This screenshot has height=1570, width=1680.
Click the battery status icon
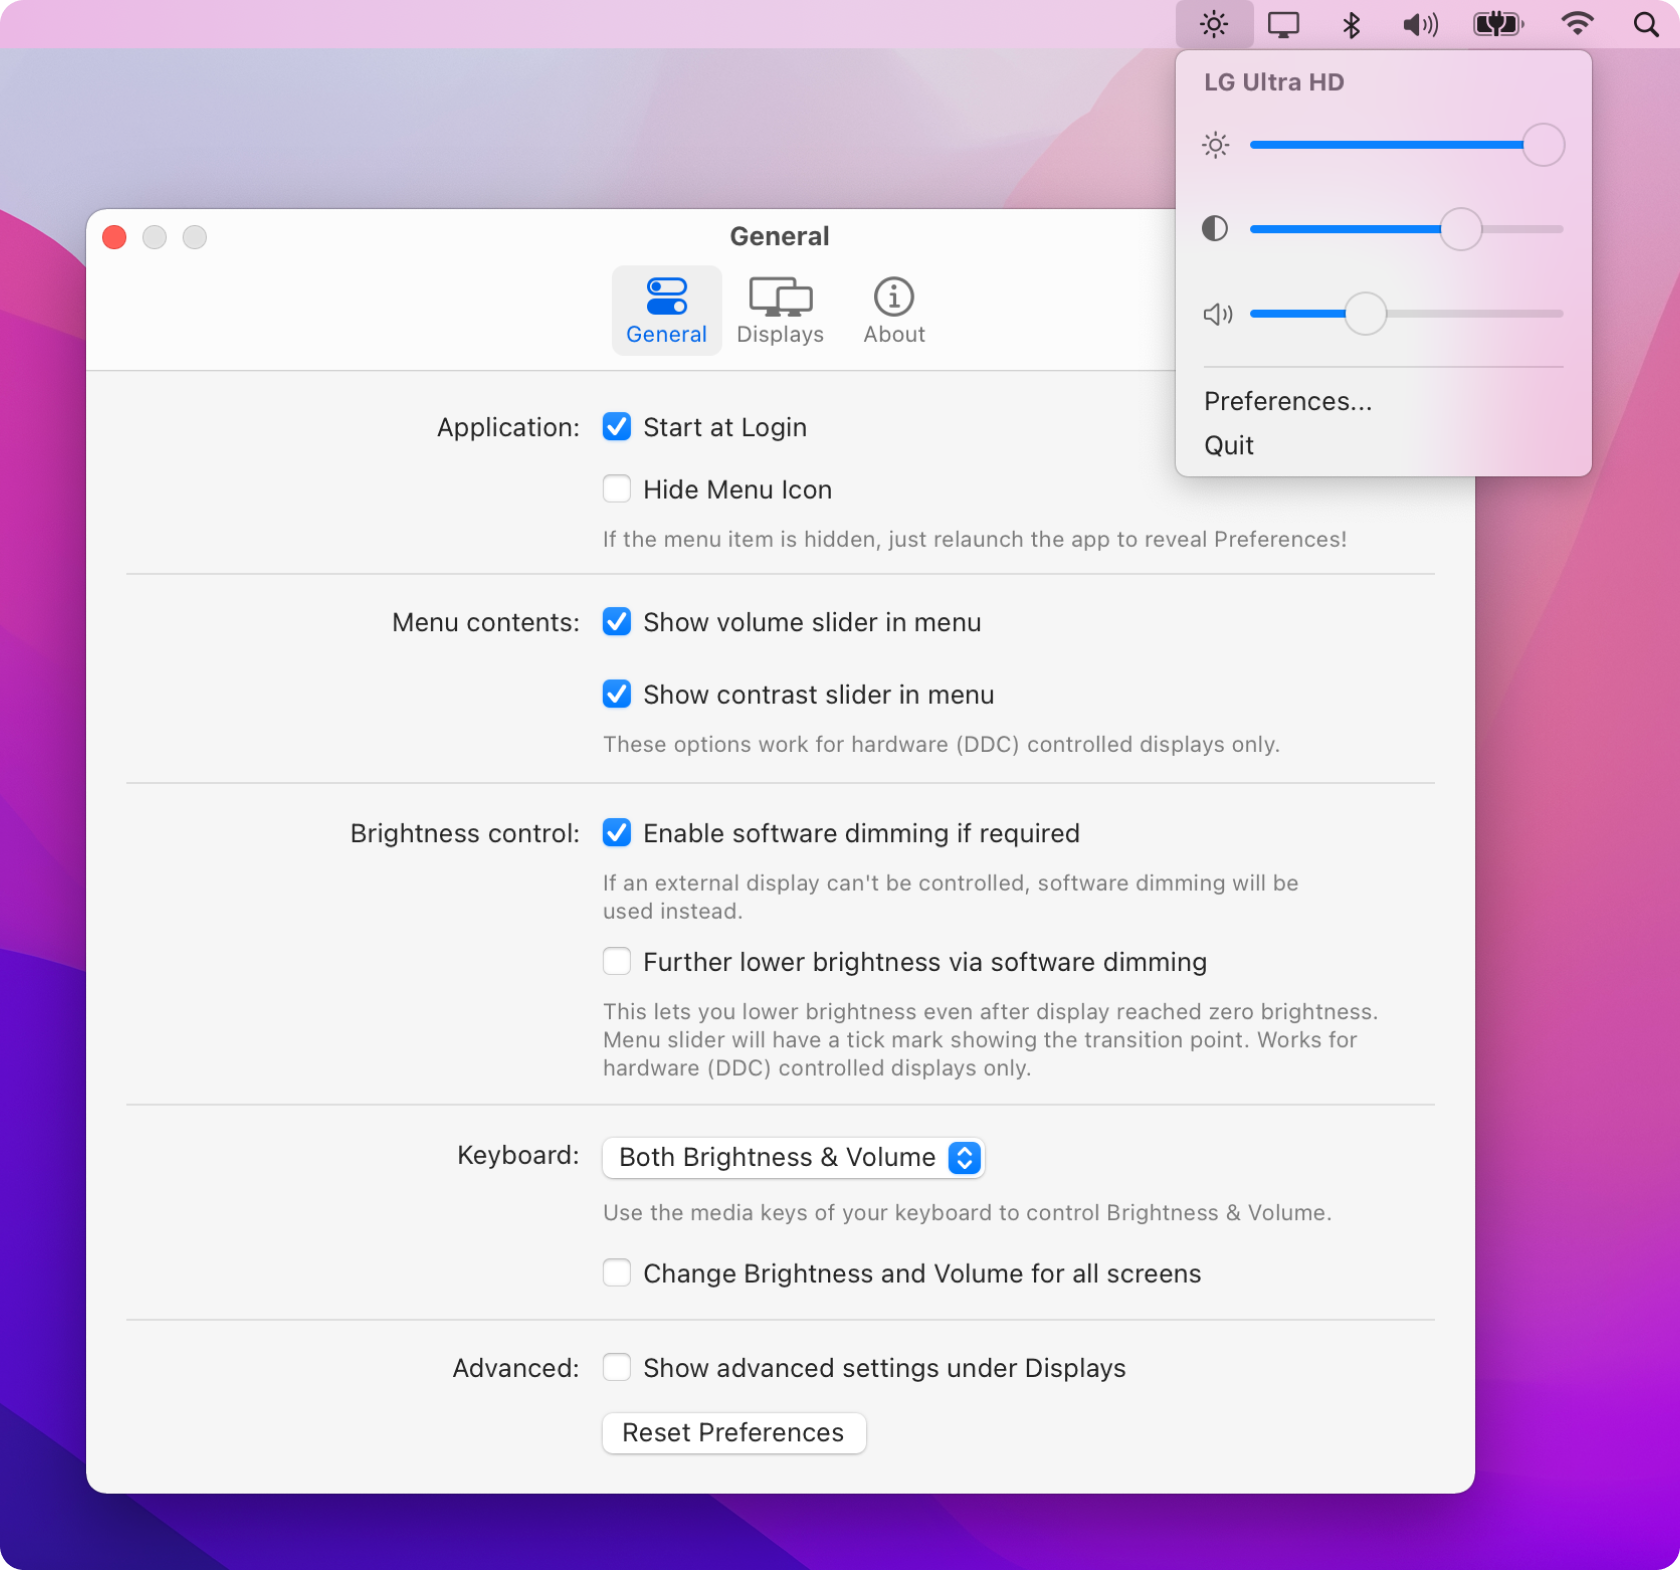[x=1497, y=23]
